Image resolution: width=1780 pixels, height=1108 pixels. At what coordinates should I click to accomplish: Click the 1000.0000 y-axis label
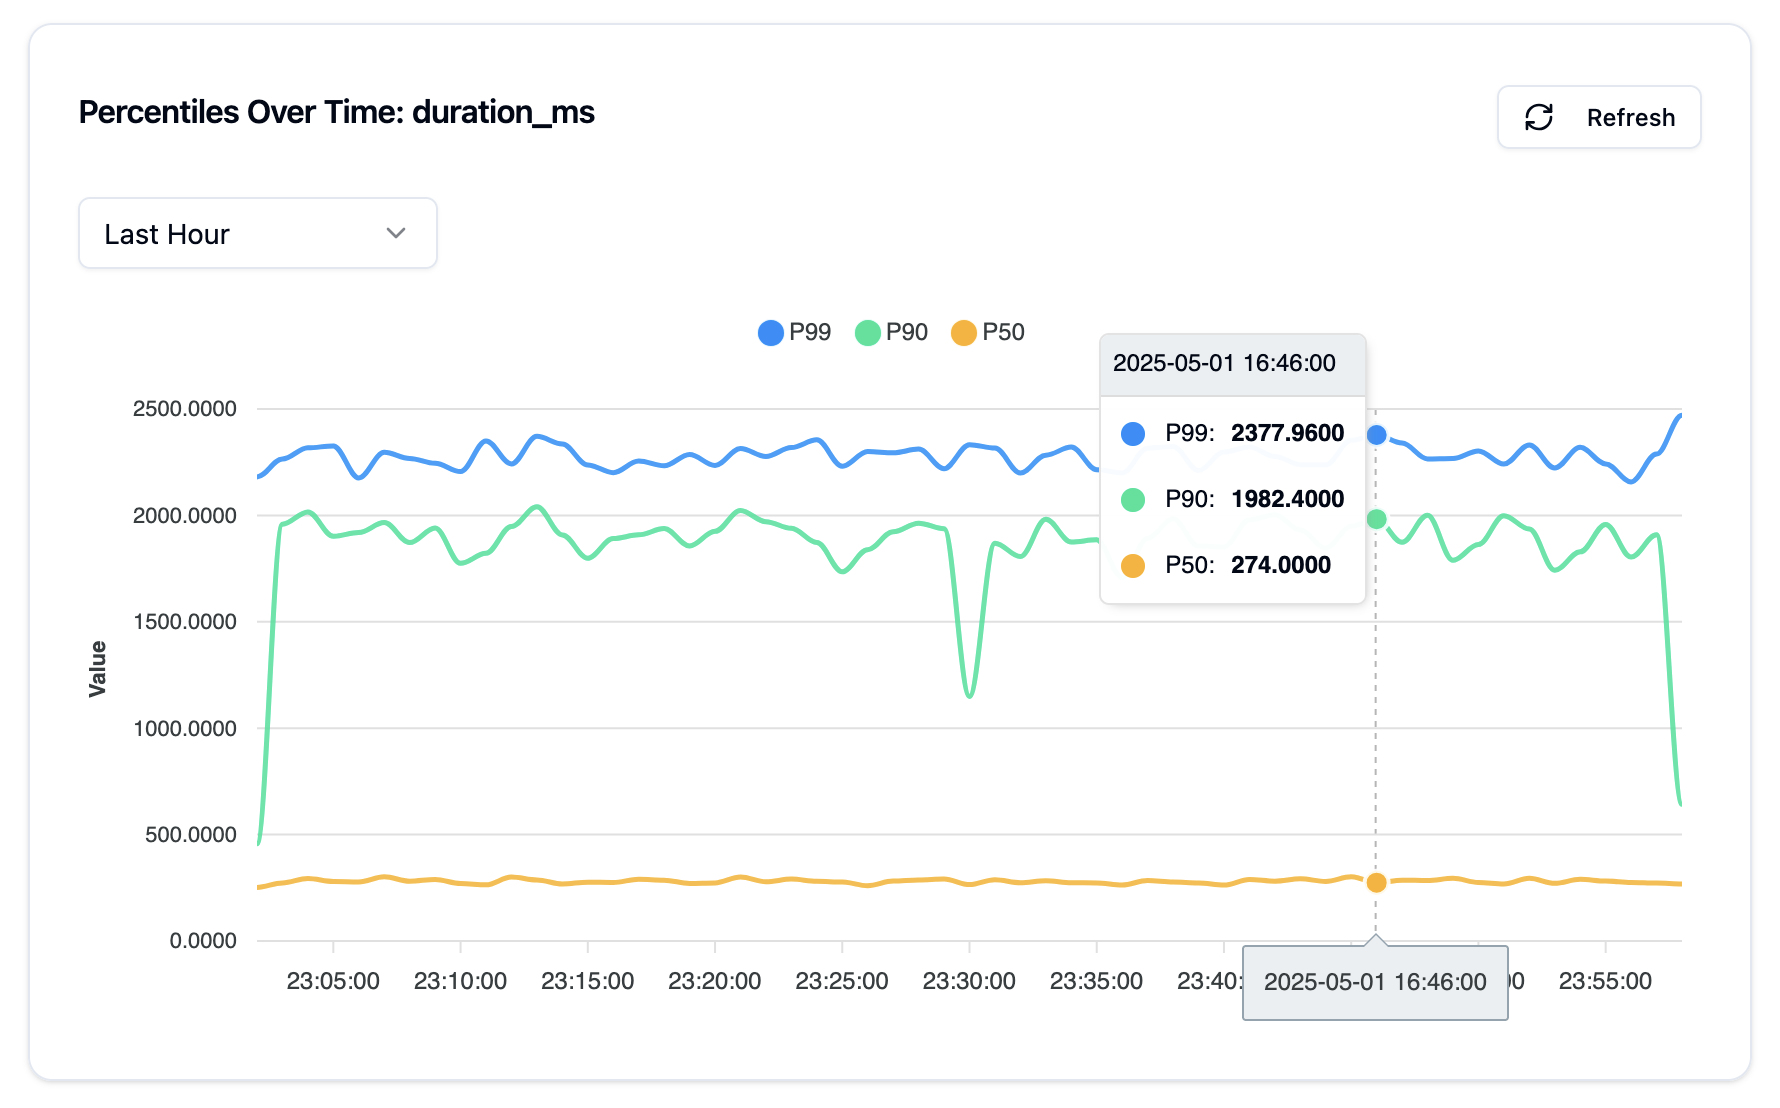(x=185, y=728)
